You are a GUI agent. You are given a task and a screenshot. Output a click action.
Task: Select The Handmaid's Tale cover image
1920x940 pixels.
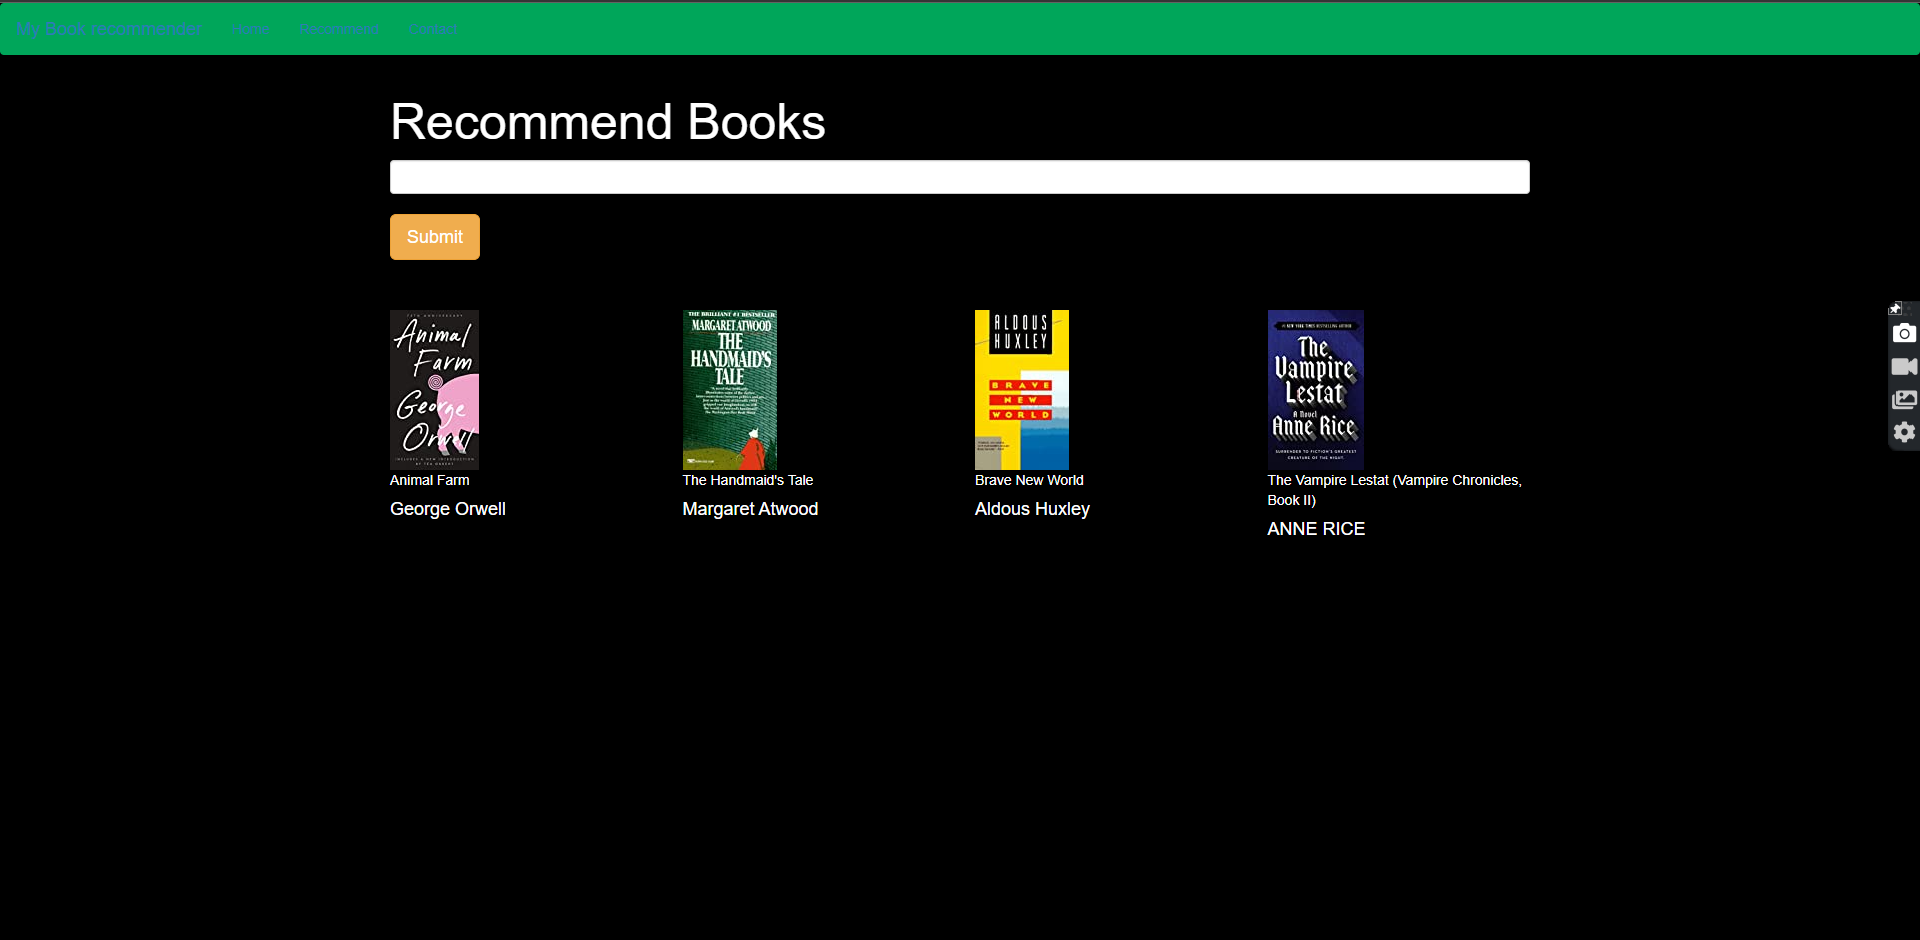pos(729,389)
